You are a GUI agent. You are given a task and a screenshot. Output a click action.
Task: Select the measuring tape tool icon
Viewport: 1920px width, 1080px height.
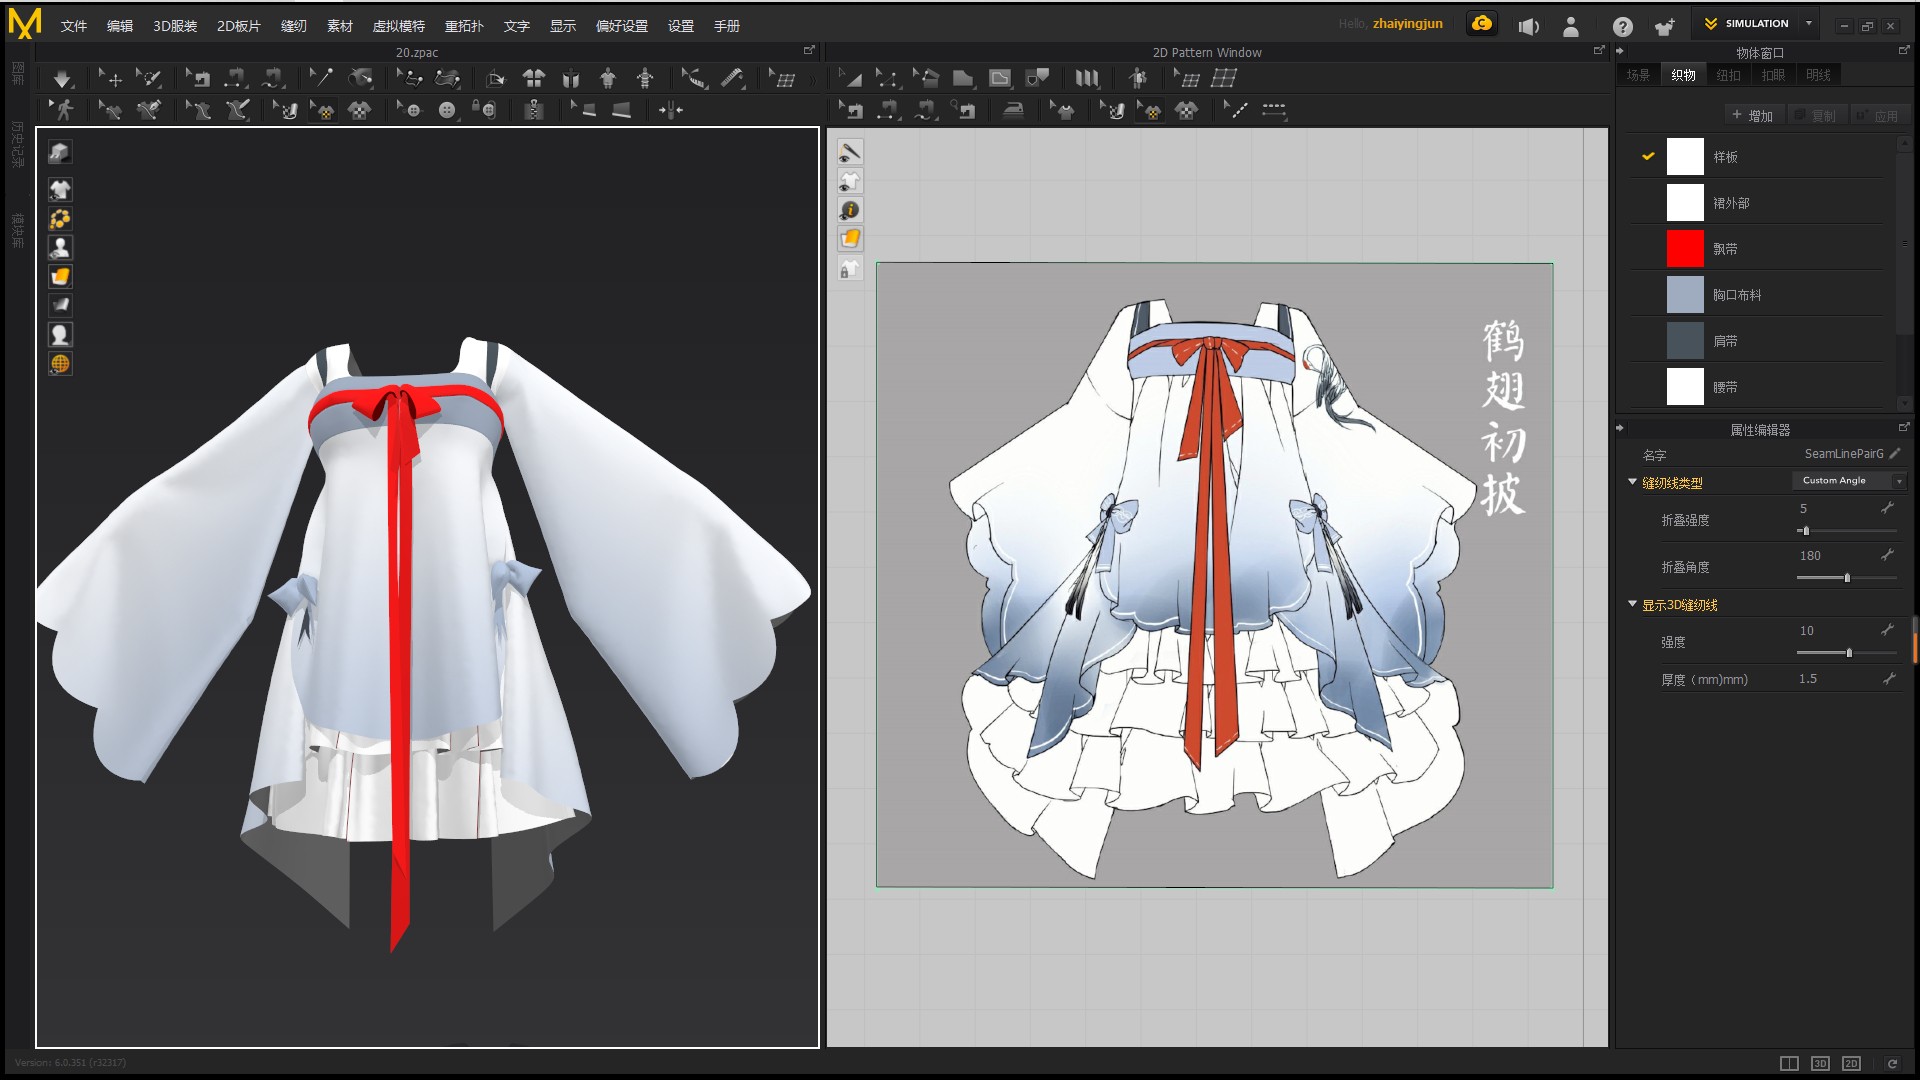[733, 78]
